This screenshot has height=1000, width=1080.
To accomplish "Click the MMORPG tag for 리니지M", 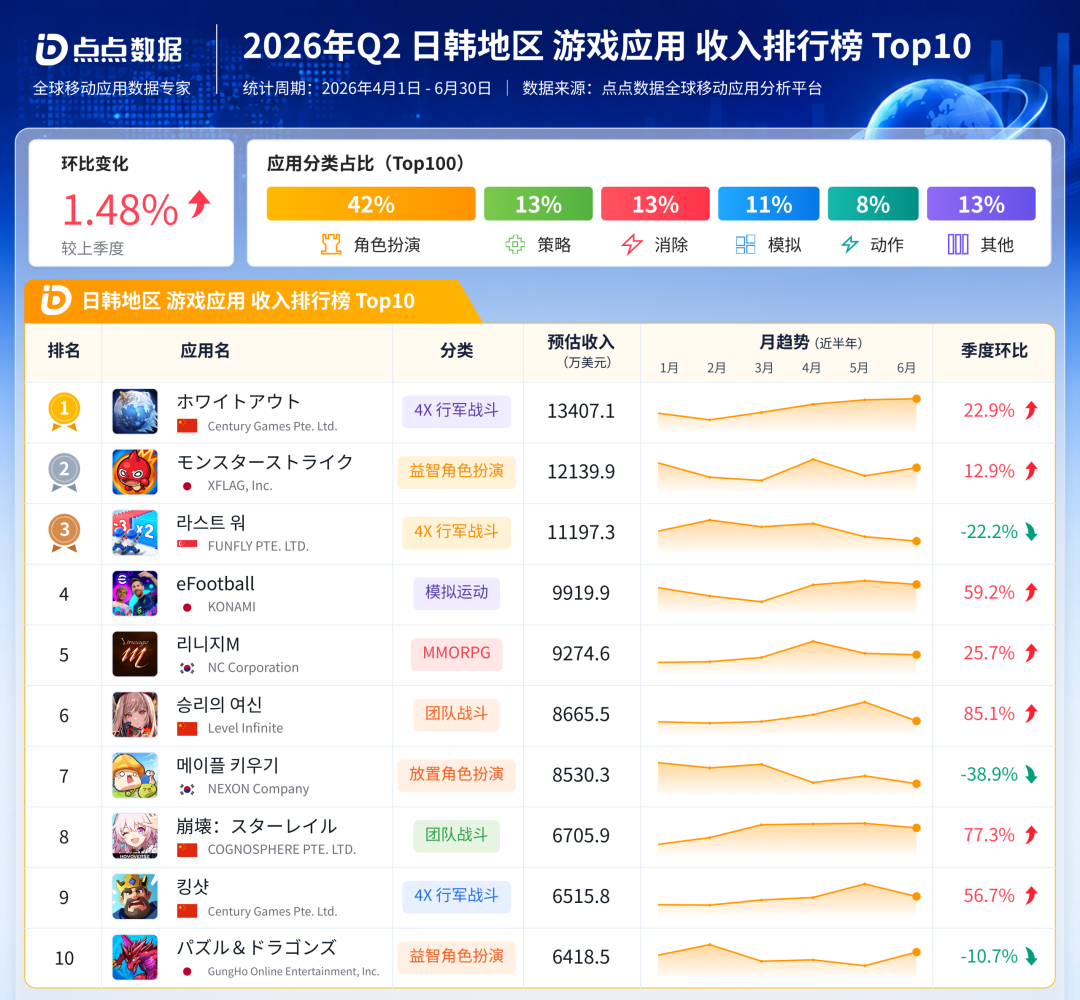I will pyautogui.click(x=457, y=654).
